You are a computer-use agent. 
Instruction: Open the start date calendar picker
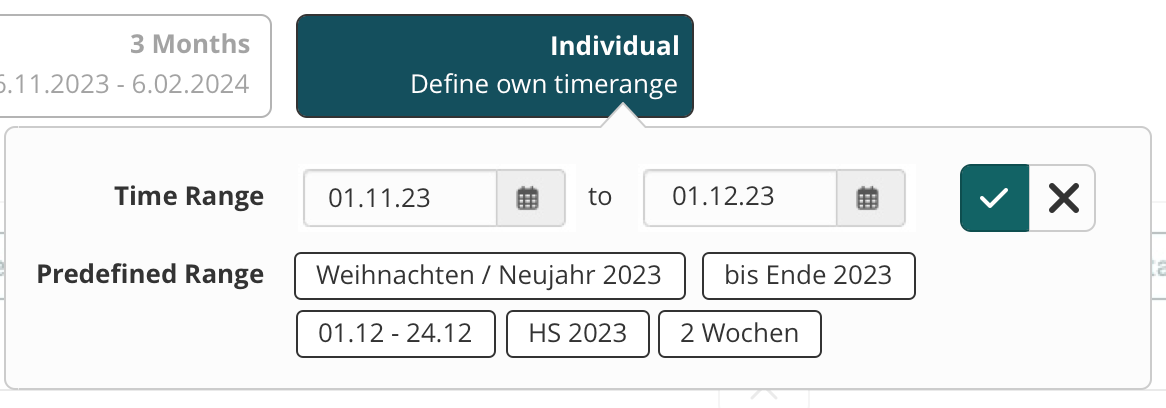(x=527, y=198)
